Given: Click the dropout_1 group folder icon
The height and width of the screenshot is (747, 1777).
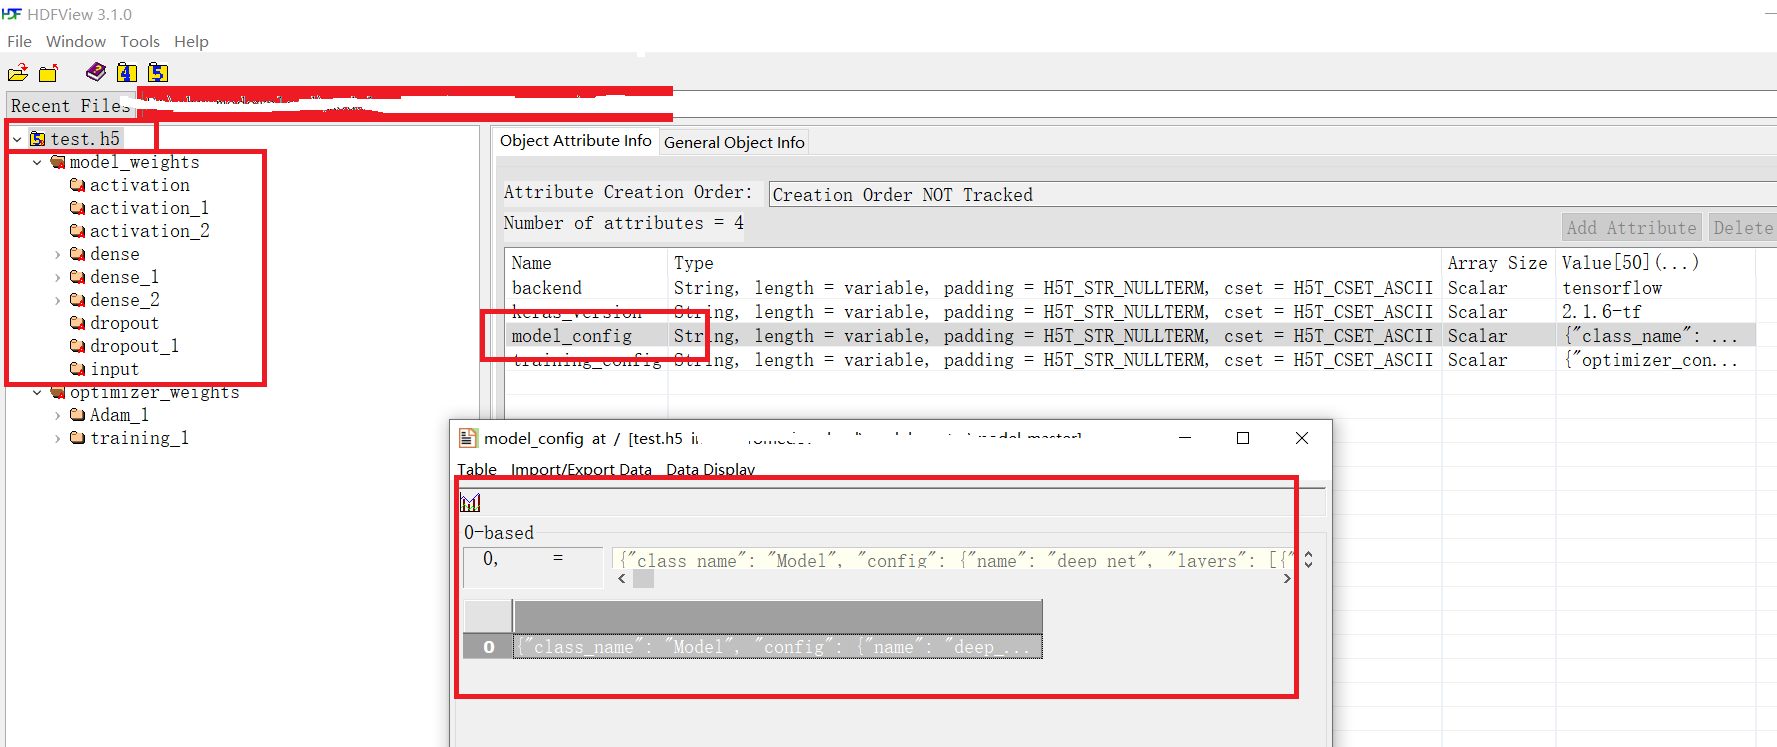Looking at the screenshot, I should point(77,346).
